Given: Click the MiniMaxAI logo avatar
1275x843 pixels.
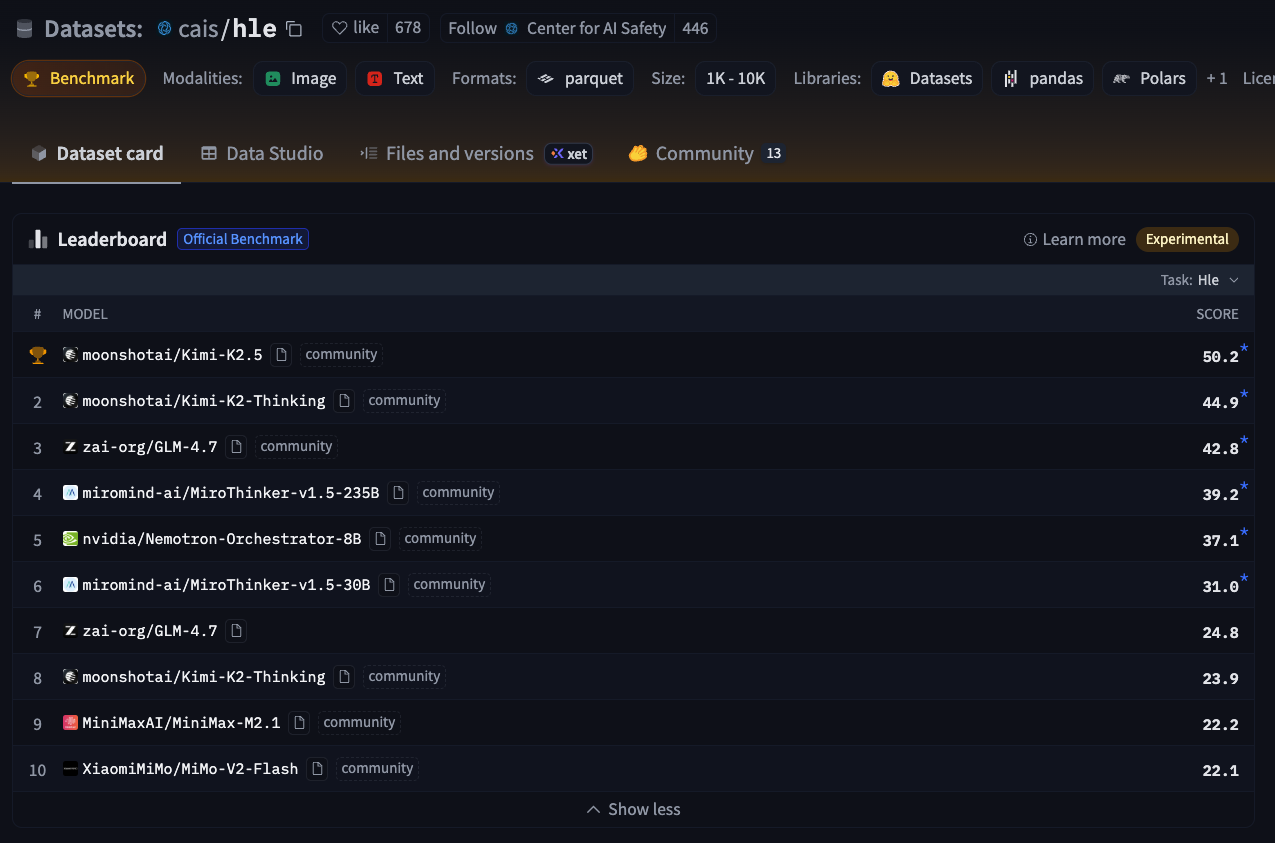Looking at the screenshot, I should click(70, 723).
